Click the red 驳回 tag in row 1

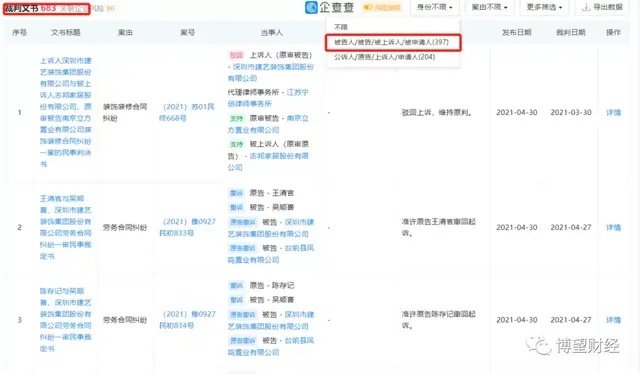236,55
